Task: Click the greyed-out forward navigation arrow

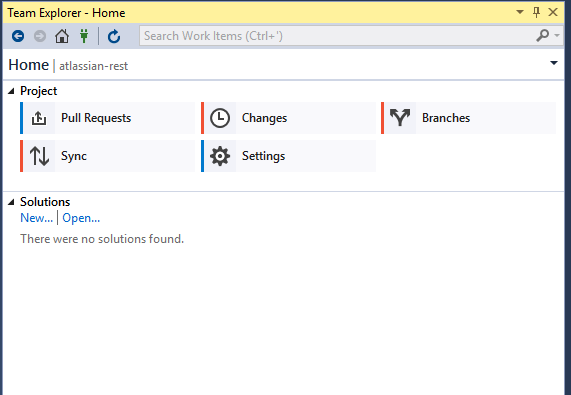Action: 40,36
